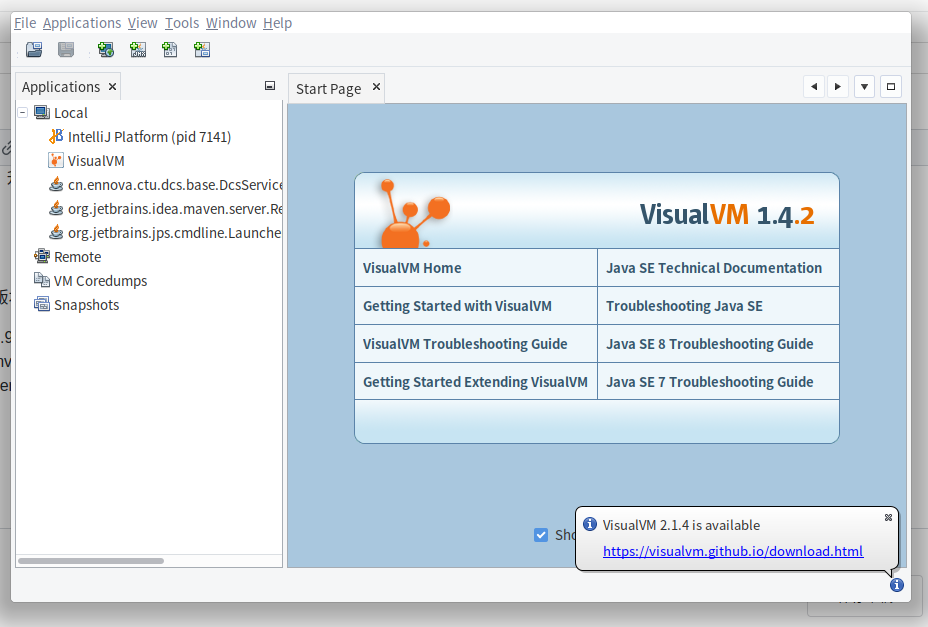928x627 pixels.
Task: Open the Applications menu
Action: click(82, 23)
